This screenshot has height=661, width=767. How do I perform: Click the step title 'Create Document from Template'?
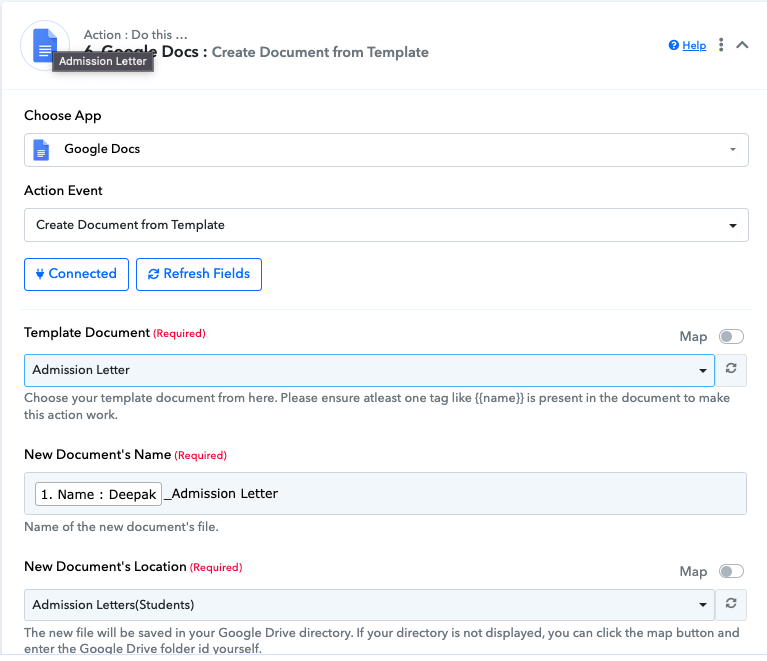320,52
